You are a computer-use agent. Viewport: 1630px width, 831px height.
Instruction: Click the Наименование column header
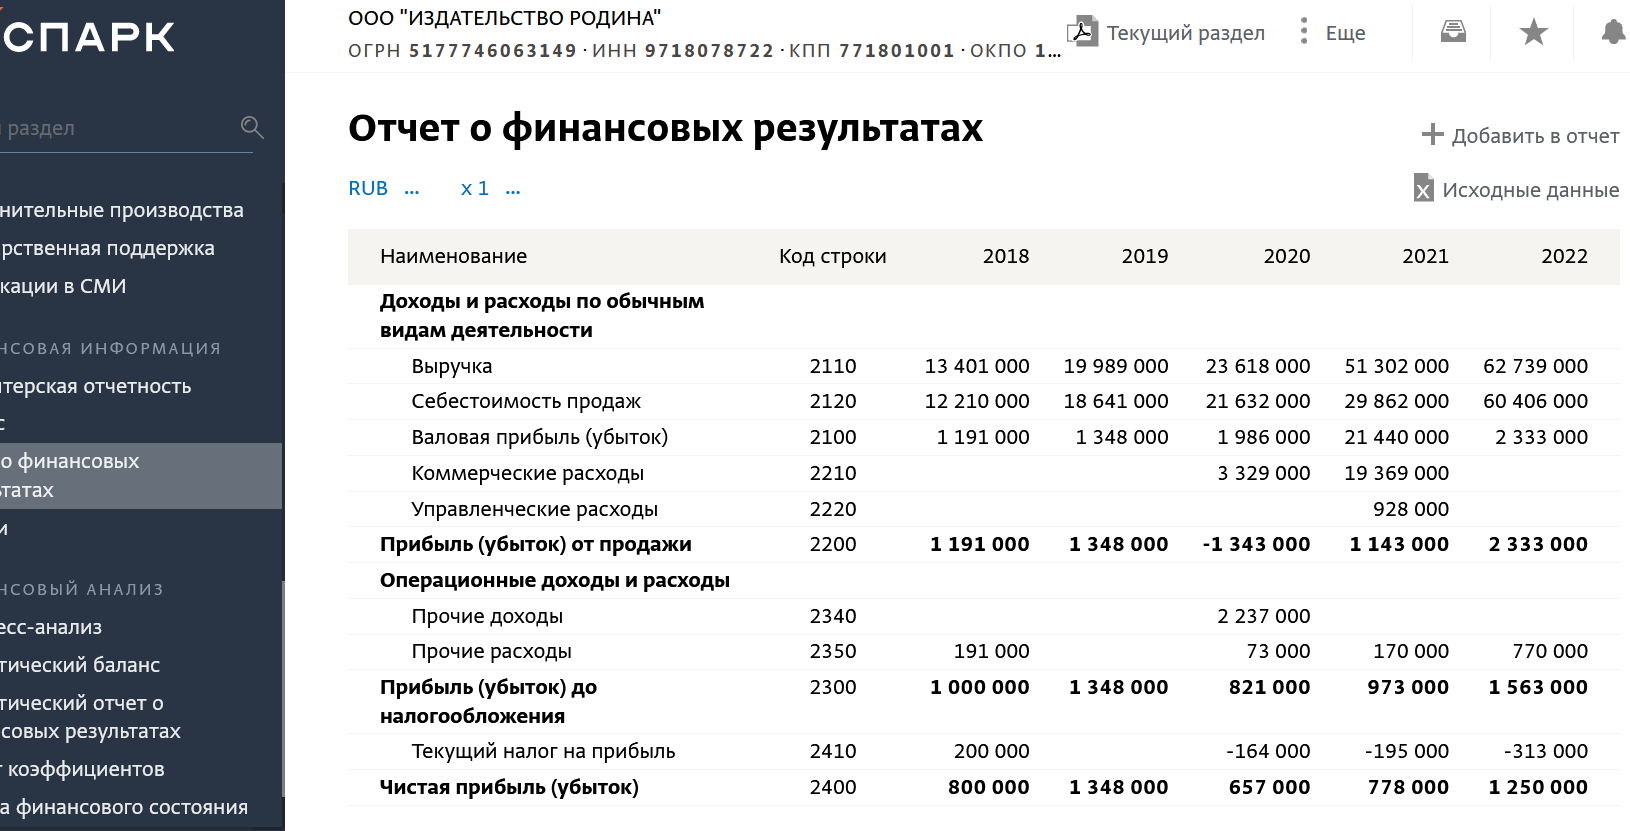(453, 256)
